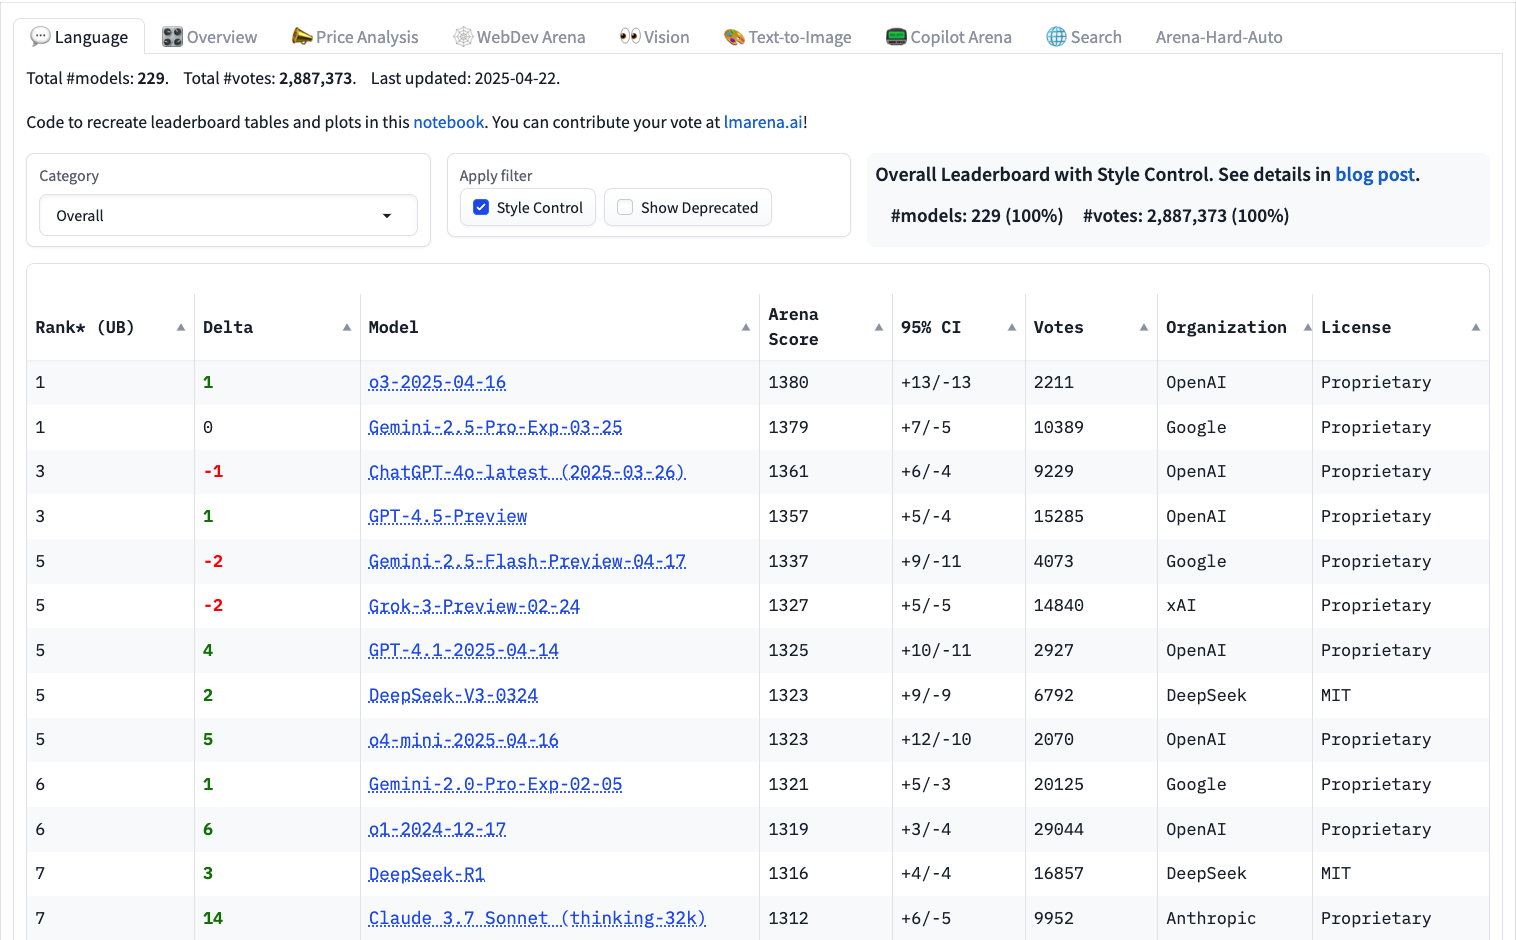Click MIT license in the DeepSeek-V3-0324 row
The image size is (1516, 940).
pos(1336,695)
